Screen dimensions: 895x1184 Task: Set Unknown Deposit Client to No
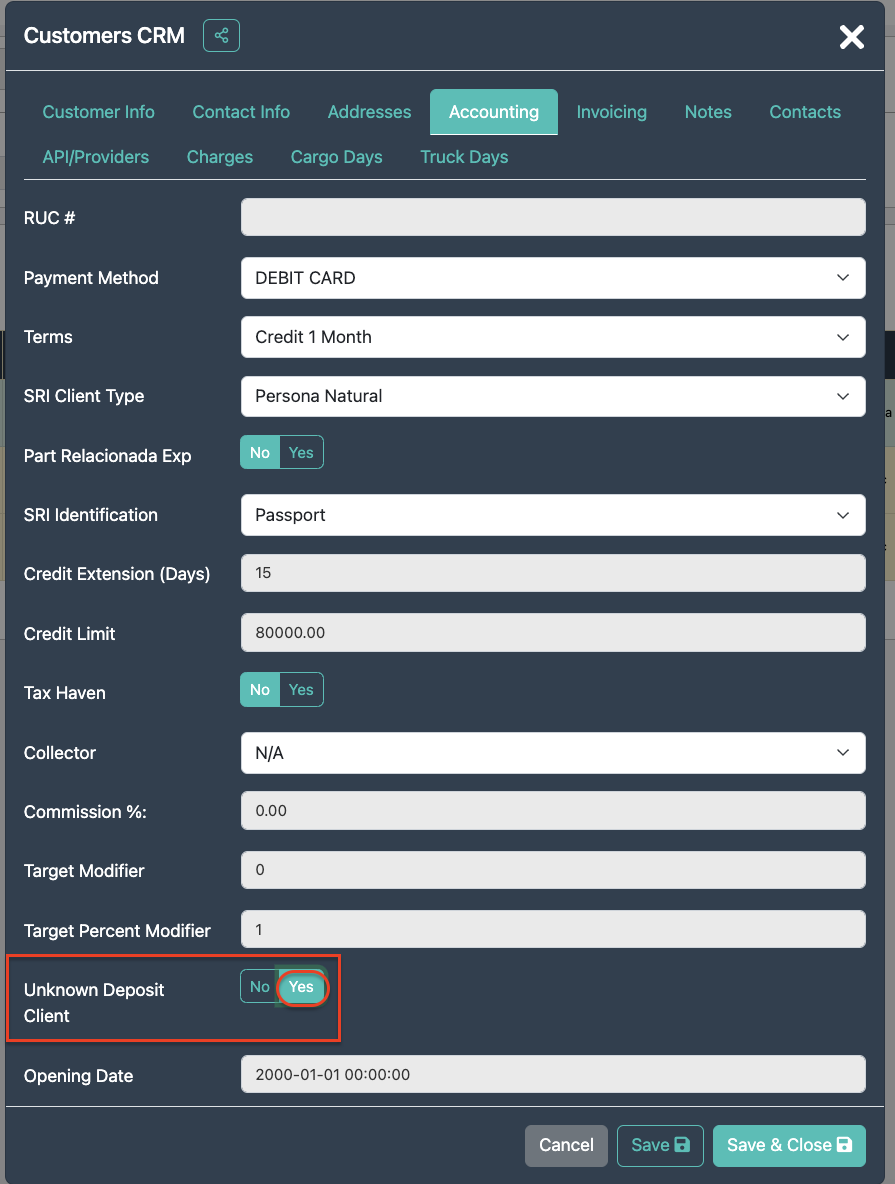pyautogui.click(x=259, y=987)
